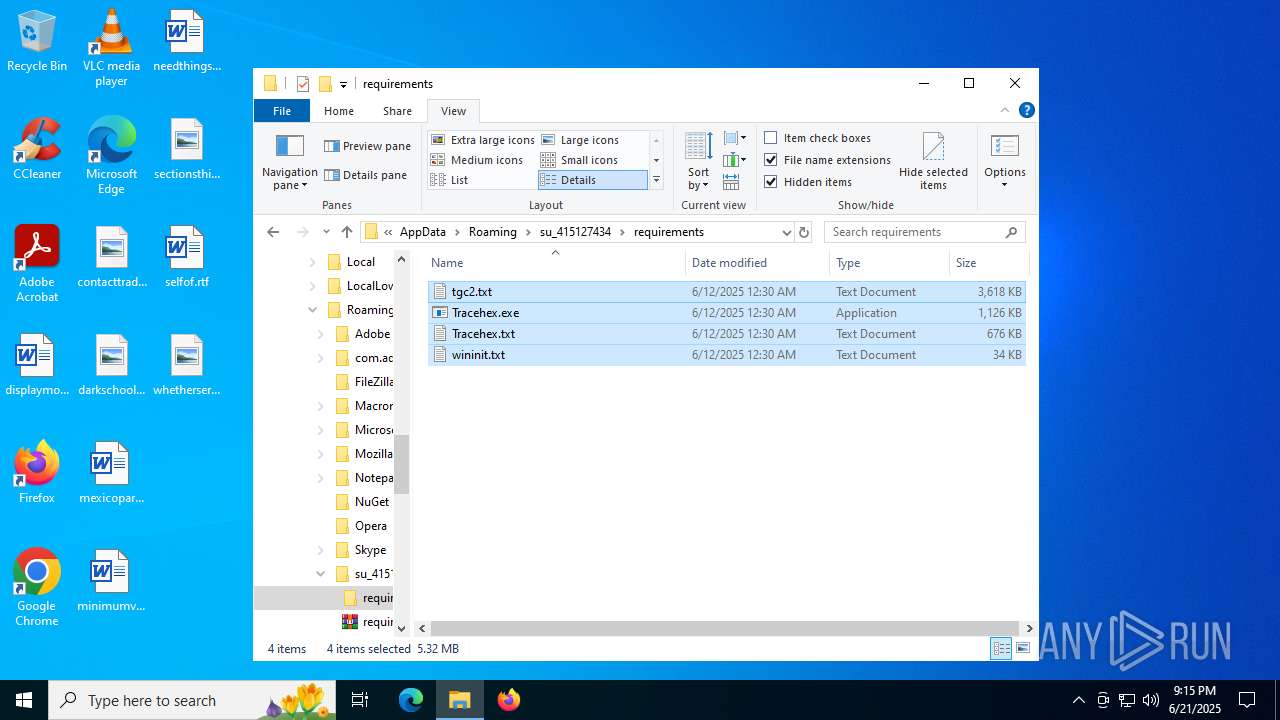Select Large icons layout

pos(580,140)
